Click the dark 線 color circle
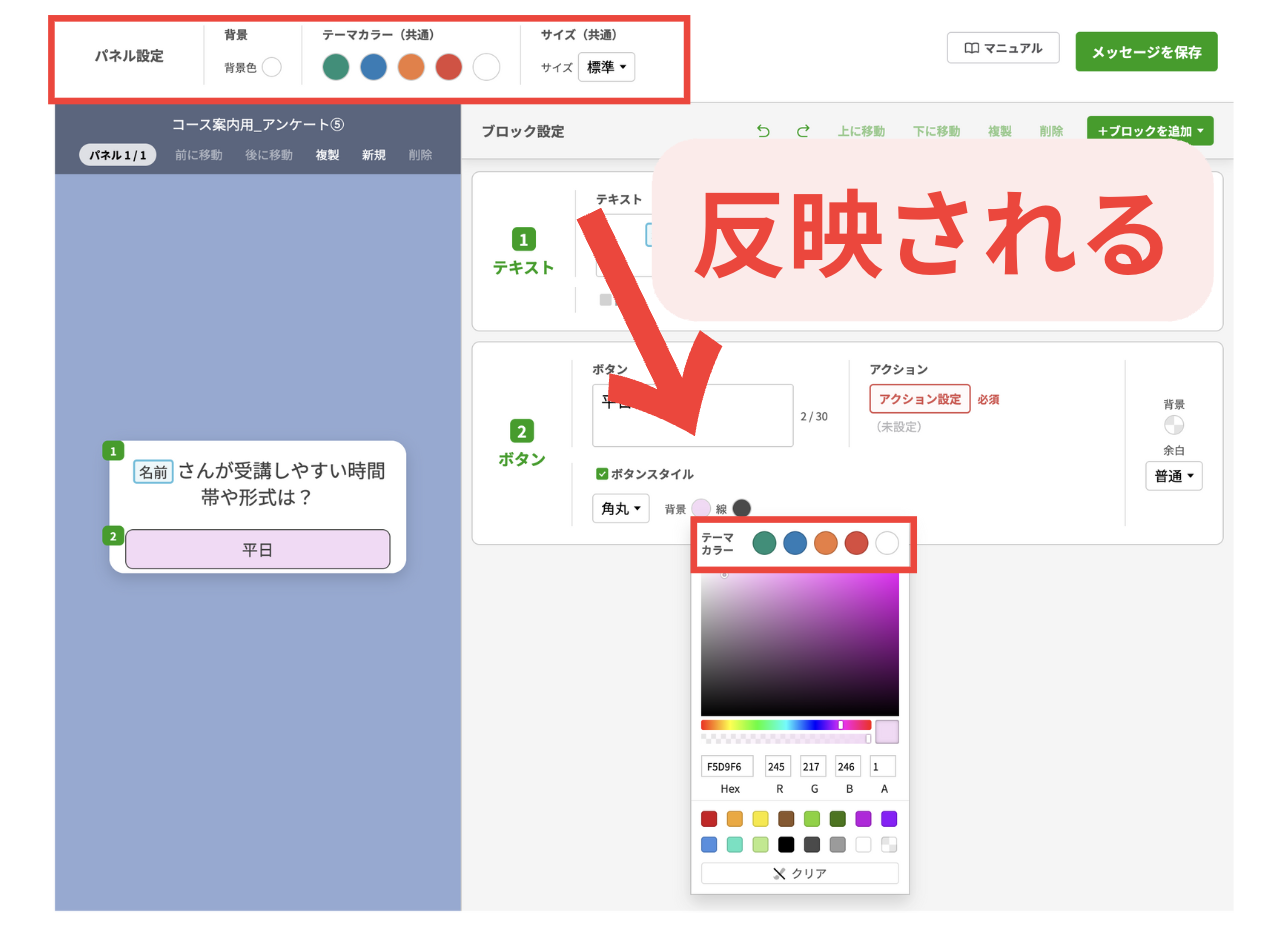This screenshot has width=1274, height=930. (741, 508)
